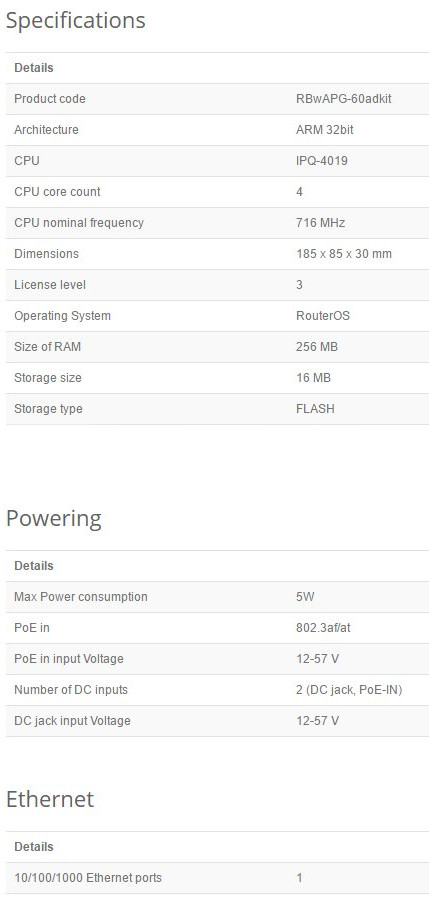Select the 802.3af/at PoE in value

pyautogui.click(x=323, y=628)
